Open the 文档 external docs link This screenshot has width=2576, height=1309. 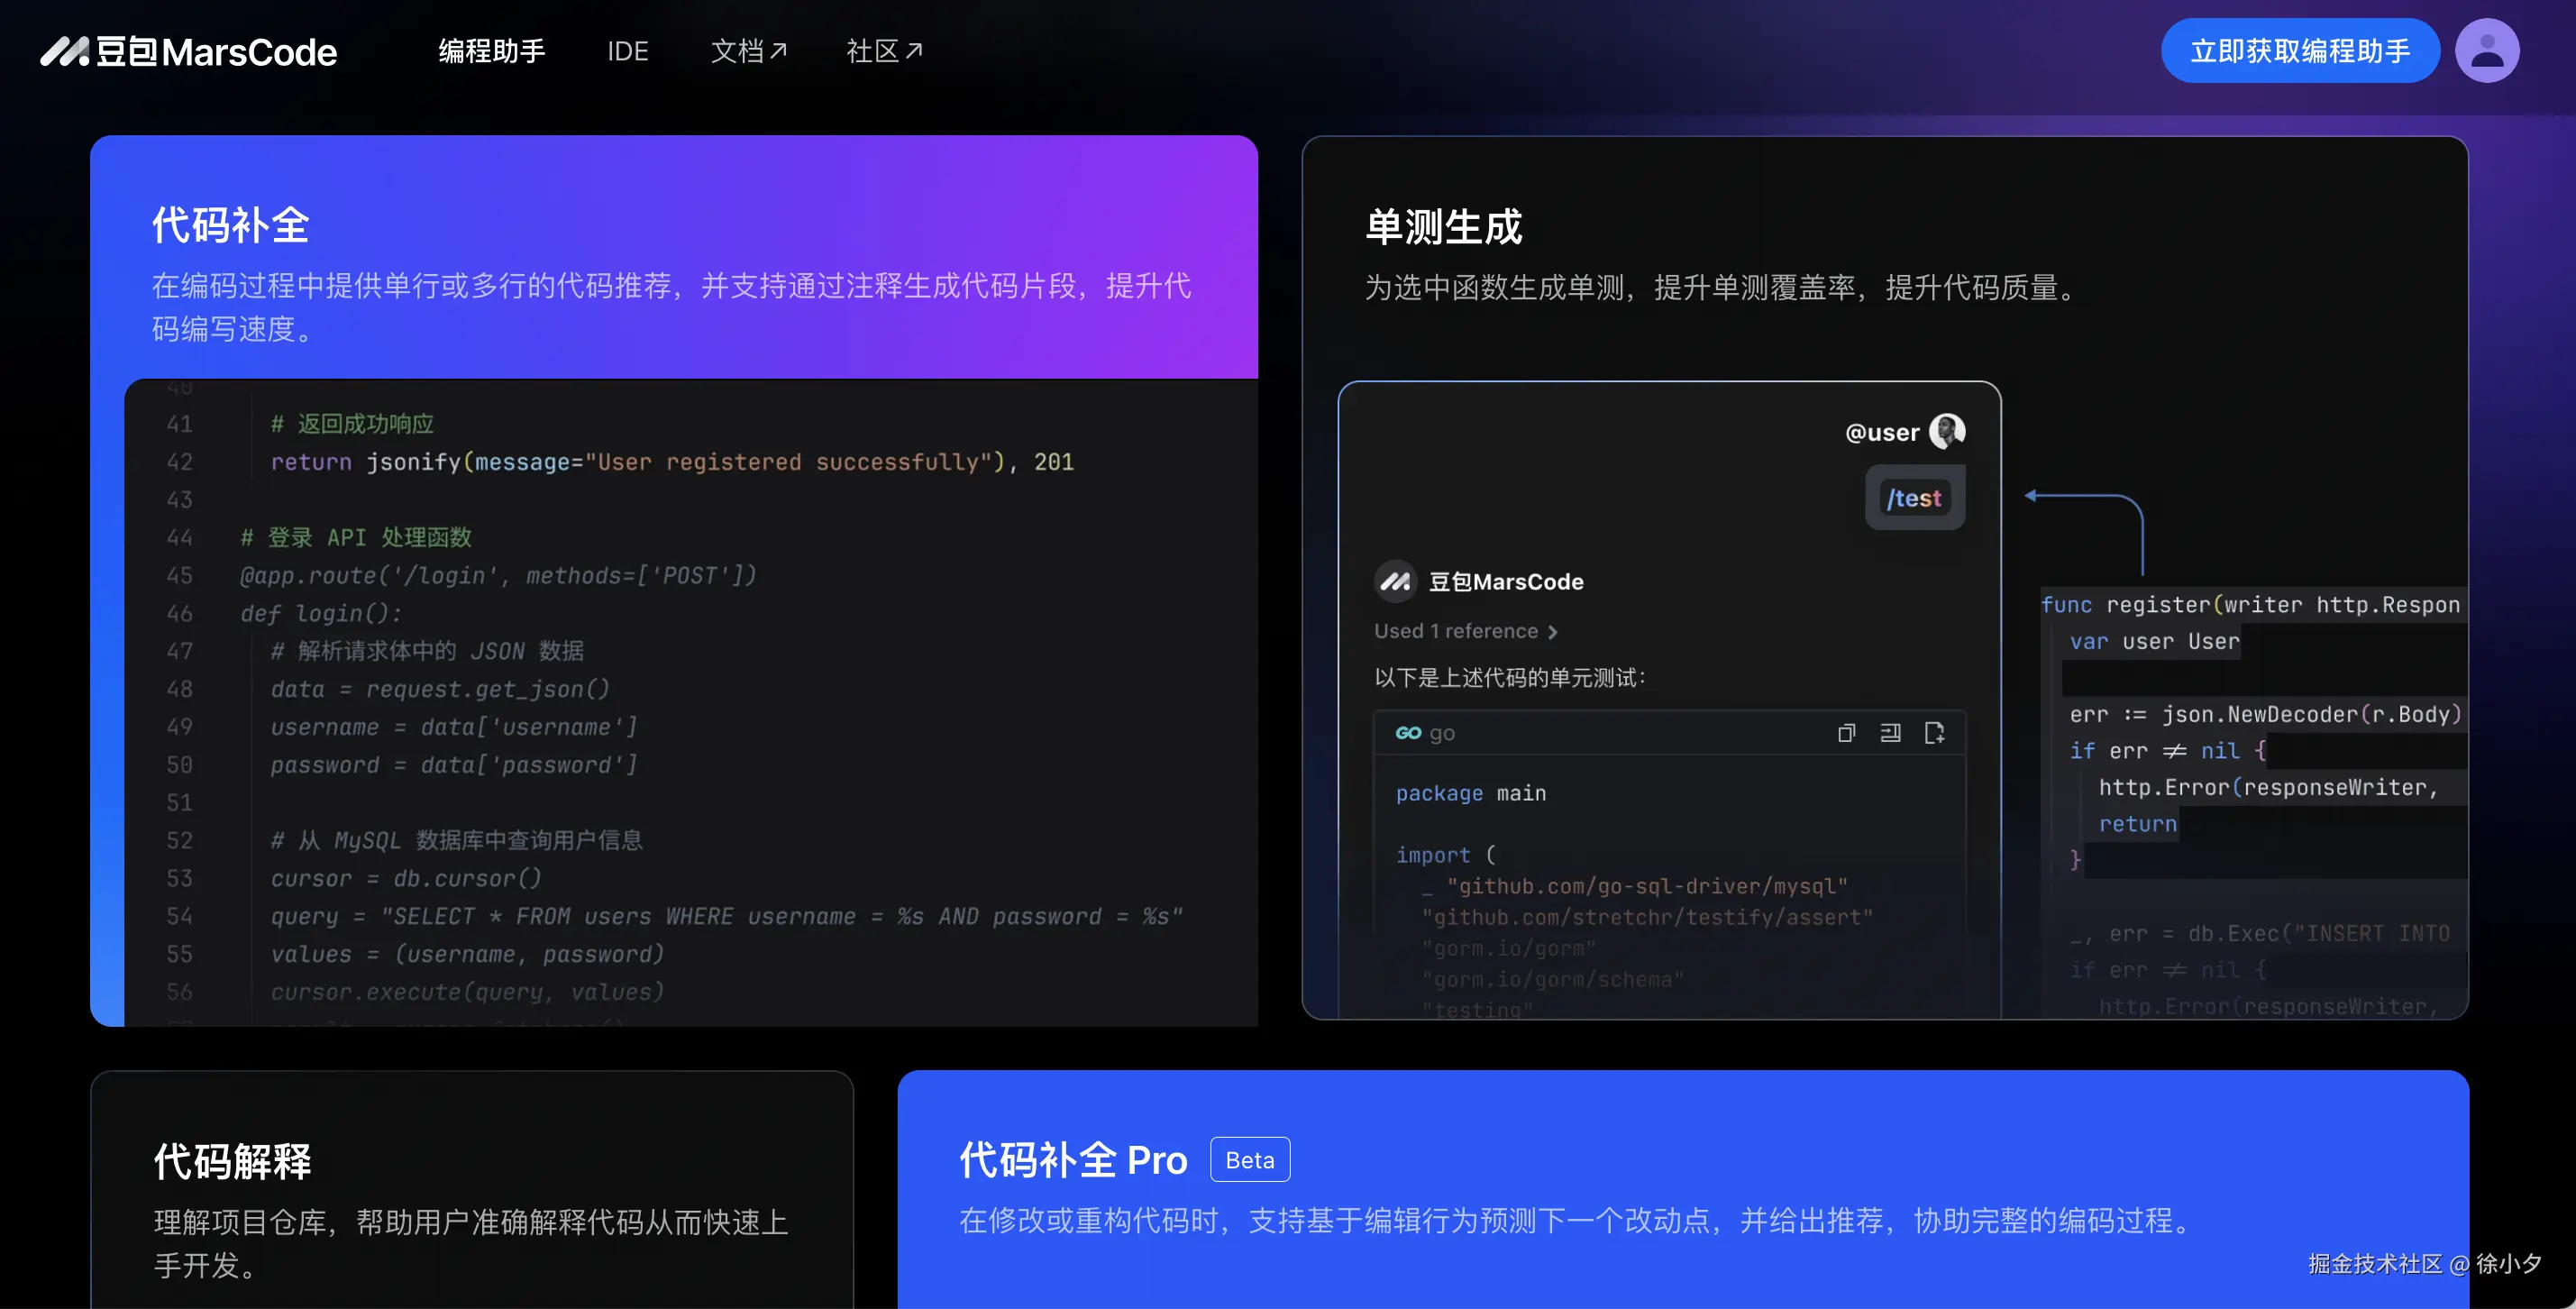748,51
